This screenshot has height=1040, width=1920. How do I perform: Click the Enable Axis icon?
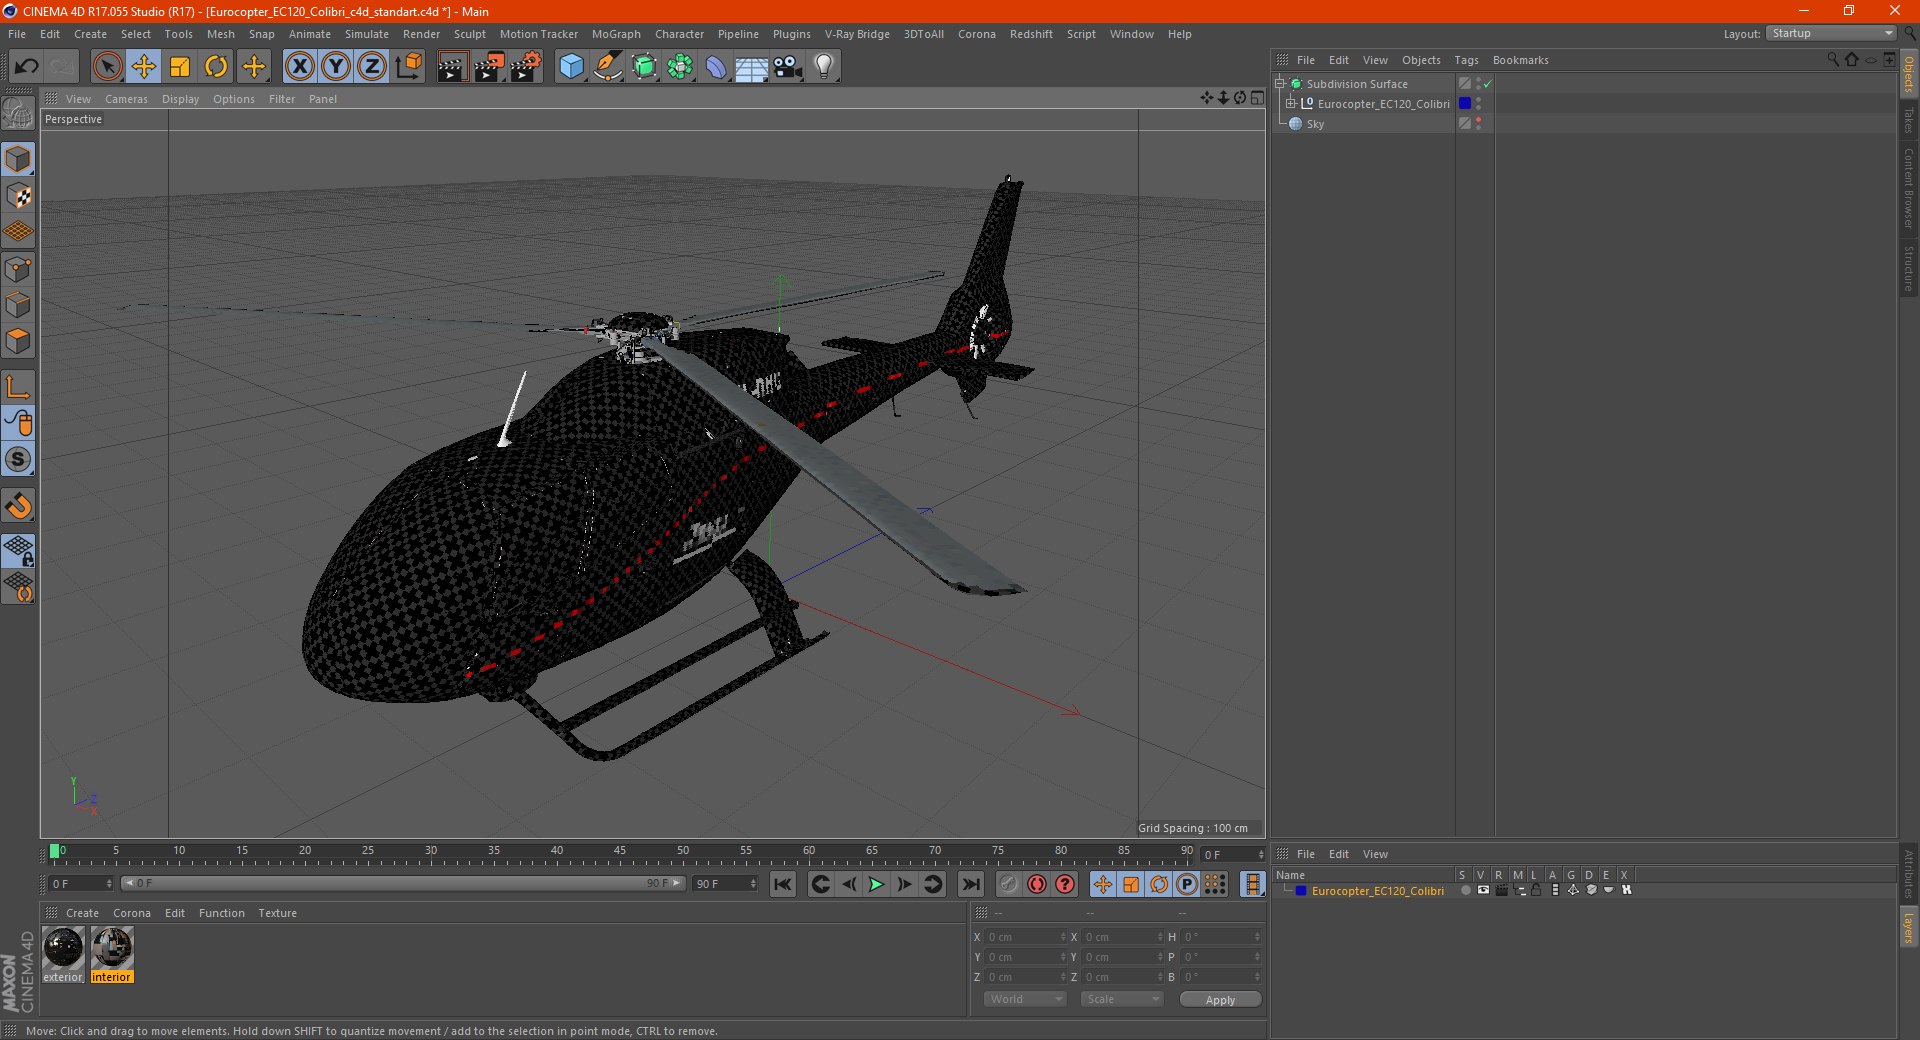tap(18, 387)
